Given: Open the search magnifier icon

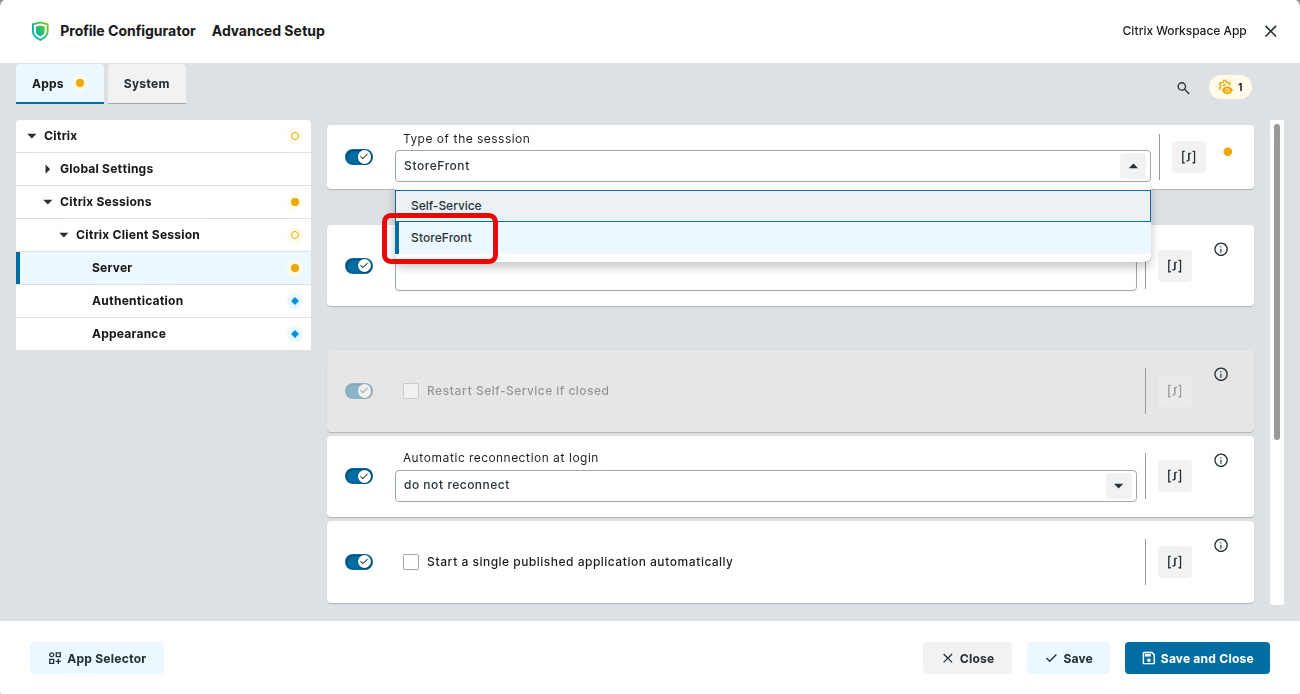Looking at the screenshot, I should 1183,88.
